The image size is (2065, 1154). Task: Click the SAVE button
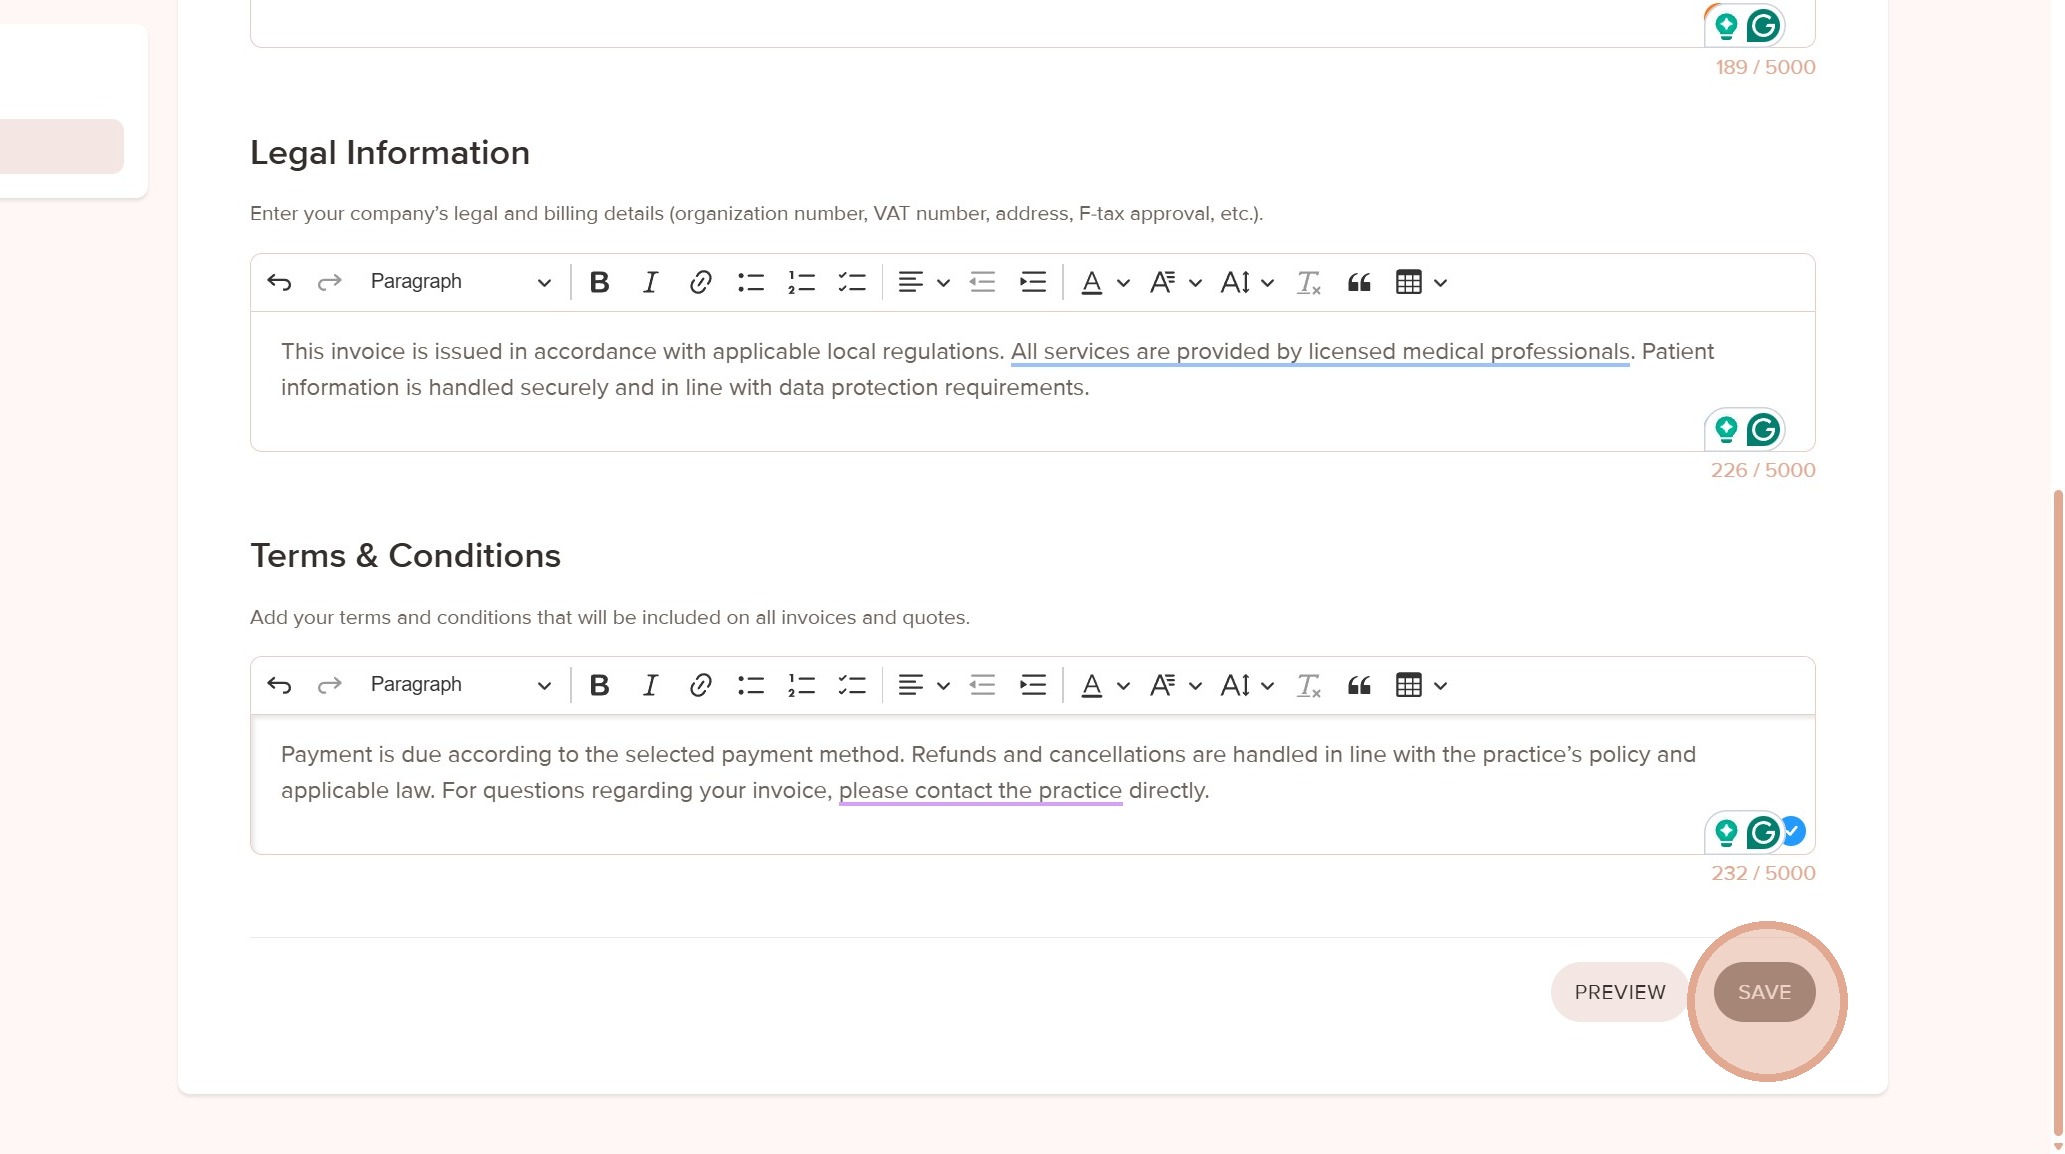(x=1764, y=992)
